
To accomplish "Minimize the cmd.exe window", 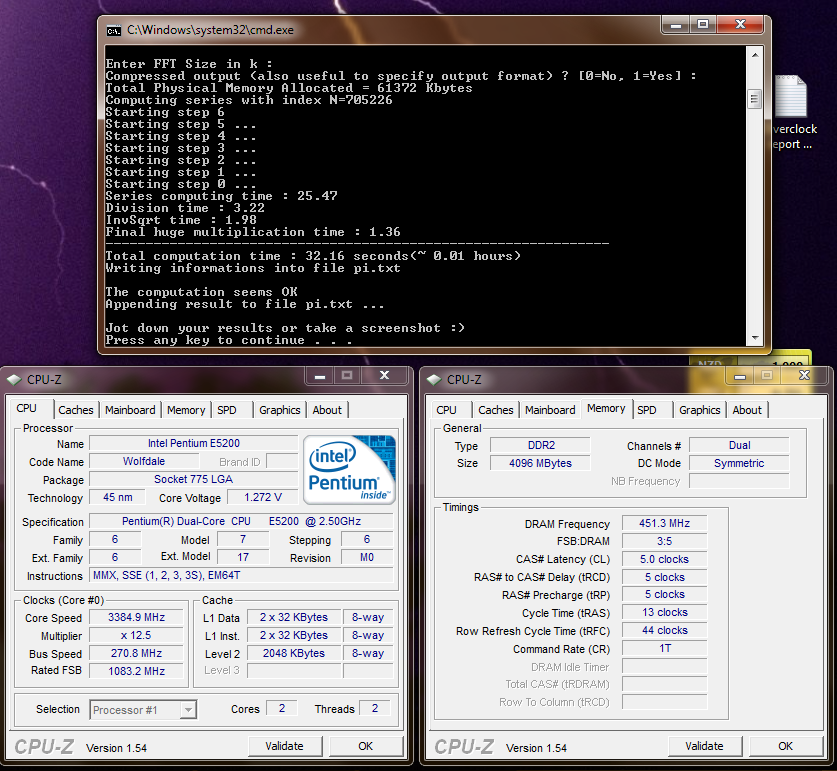I will pos(676,25).
